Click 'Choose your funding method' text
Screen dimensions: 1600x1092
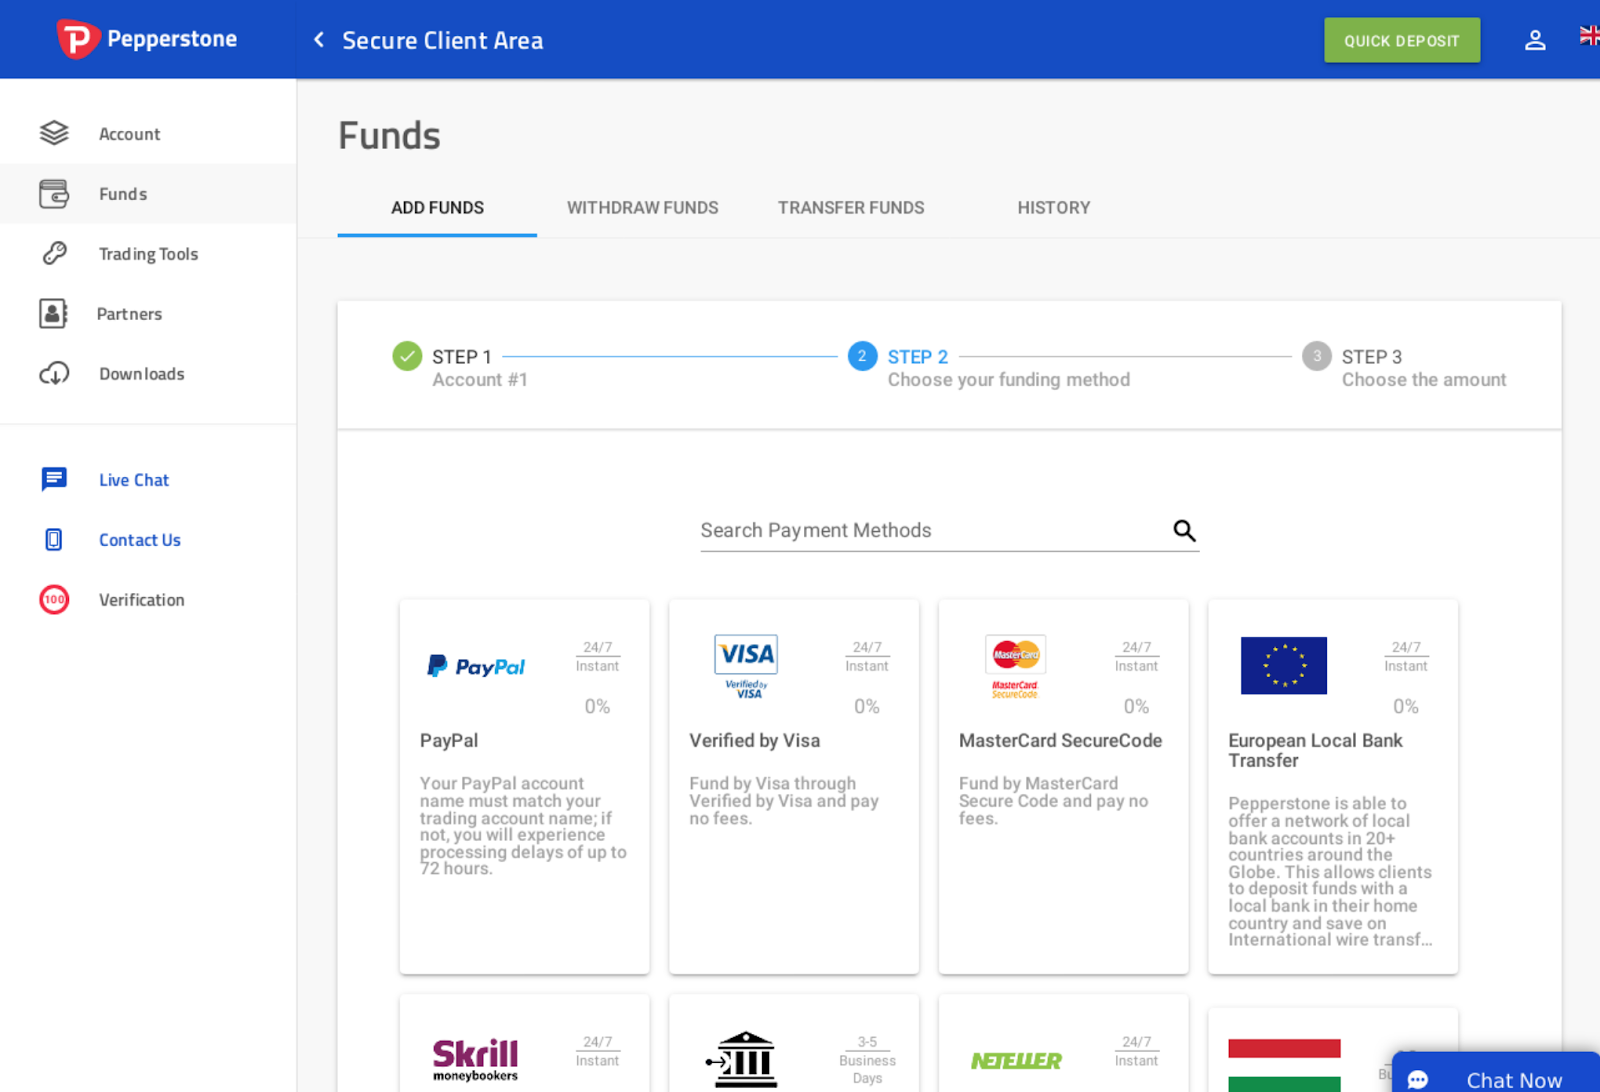(x=1009, y=380)
